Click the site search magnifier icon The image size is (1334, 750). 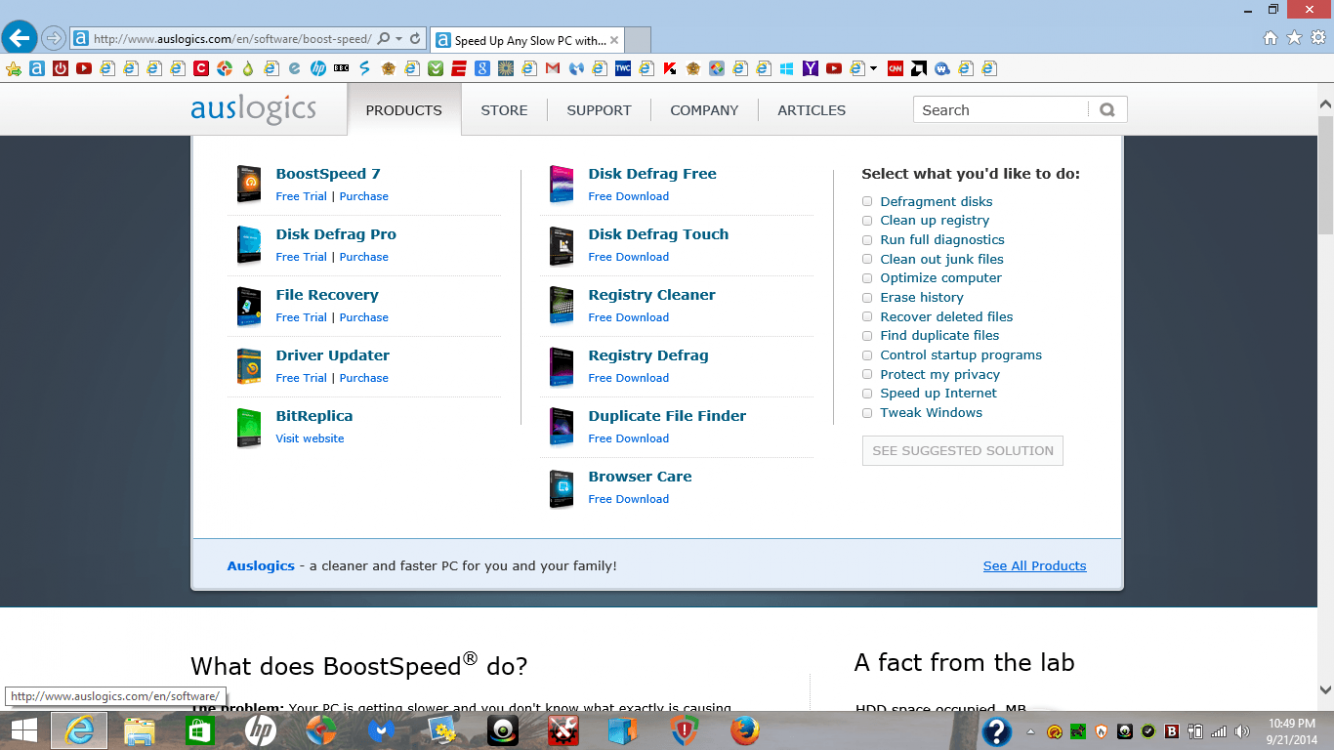pyautogui.click(x=1107, y=110)
